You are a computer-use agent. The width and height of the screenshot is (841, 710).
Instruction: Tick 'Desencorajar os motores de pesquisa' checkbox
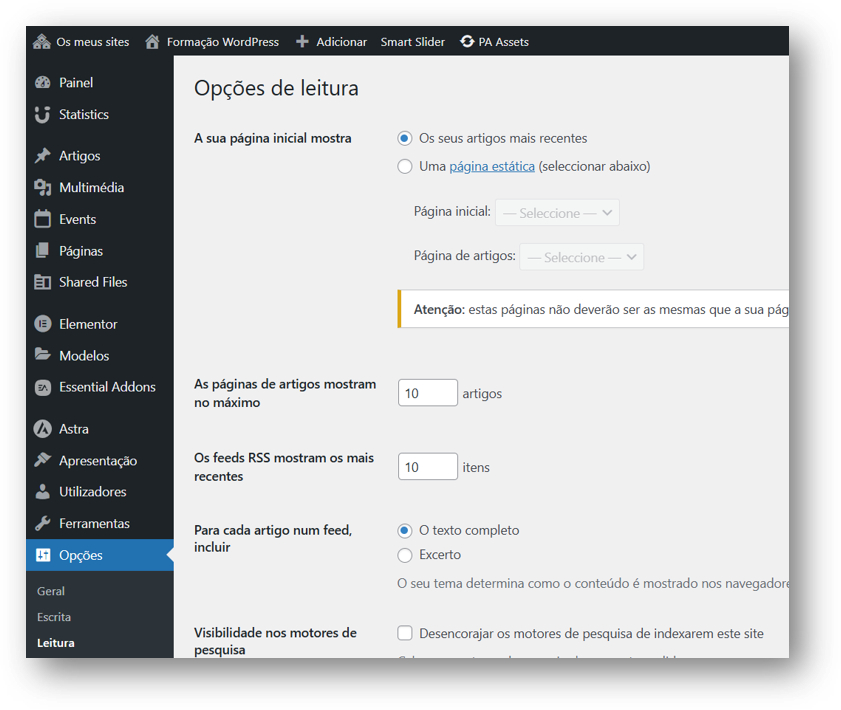click(x=404, y=633)
